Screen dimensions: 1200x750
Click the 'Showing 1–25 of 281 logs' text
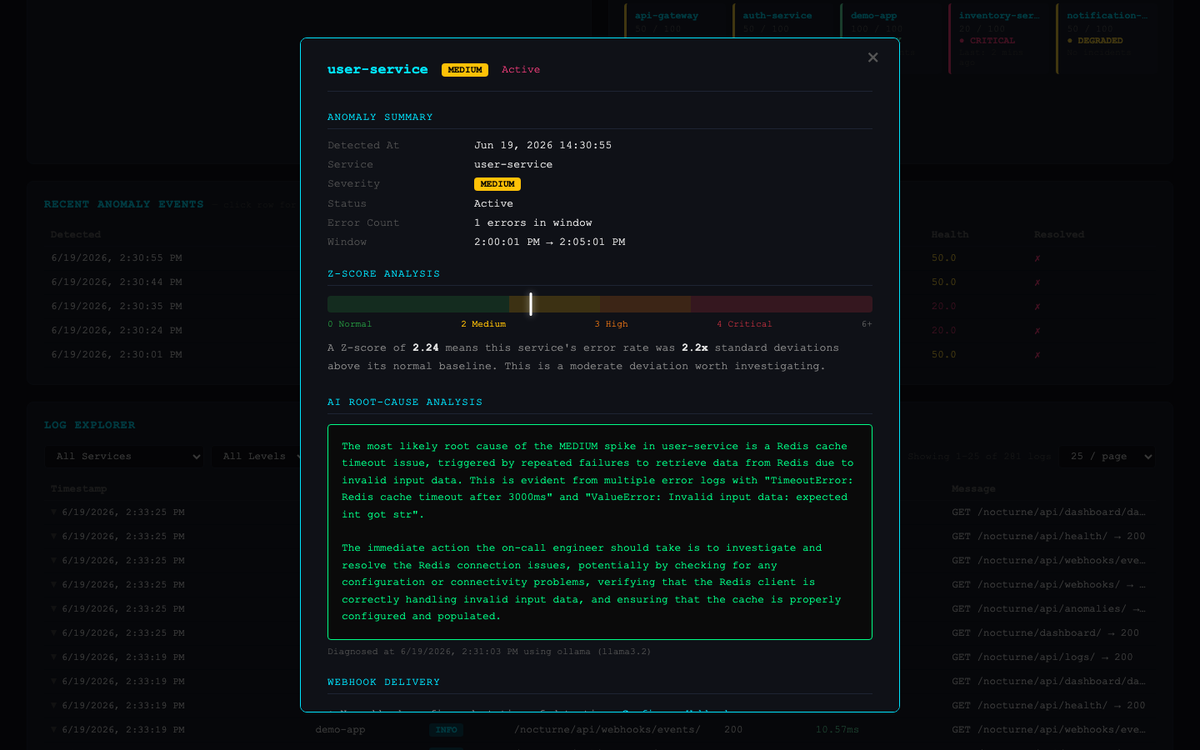pos(978,456)
